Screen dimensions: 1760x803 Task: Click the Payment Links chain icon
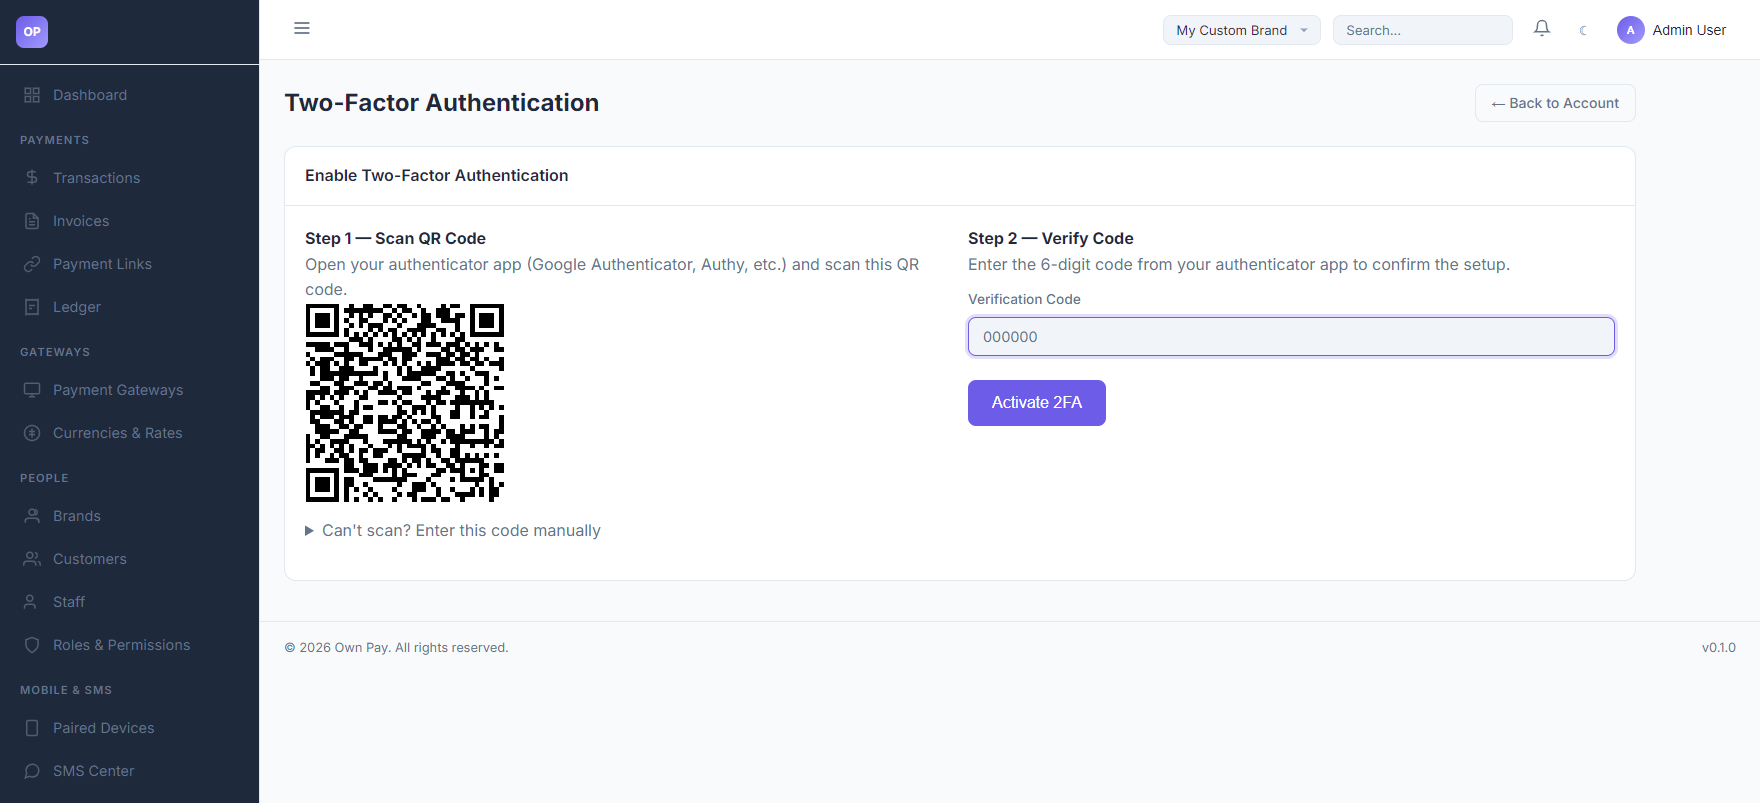tap(32, 264)
